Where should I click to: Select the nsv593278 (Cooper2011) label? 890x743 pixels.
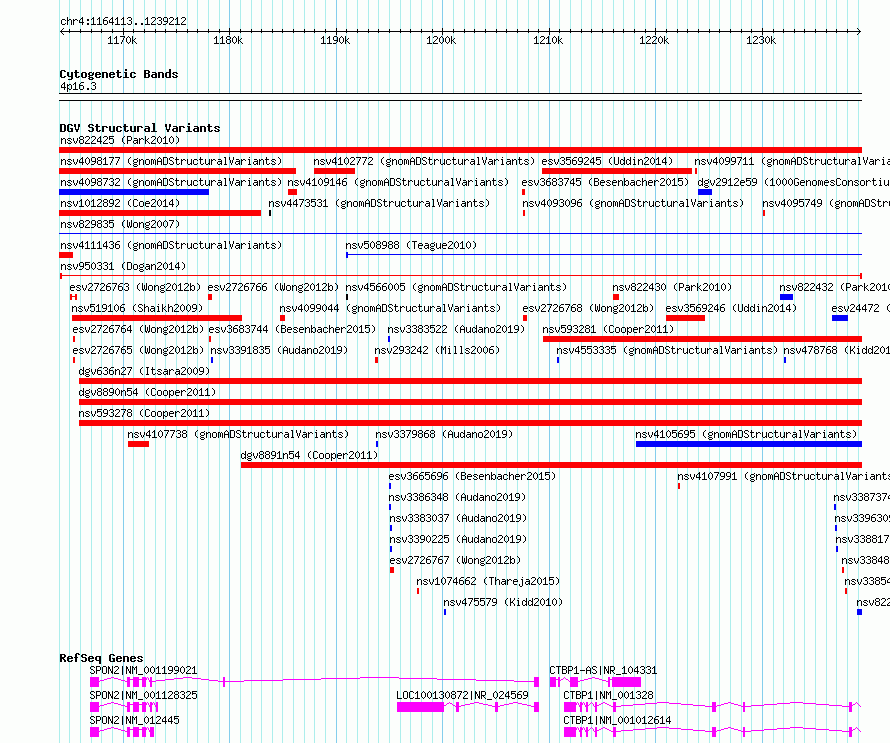coord(144,413)
